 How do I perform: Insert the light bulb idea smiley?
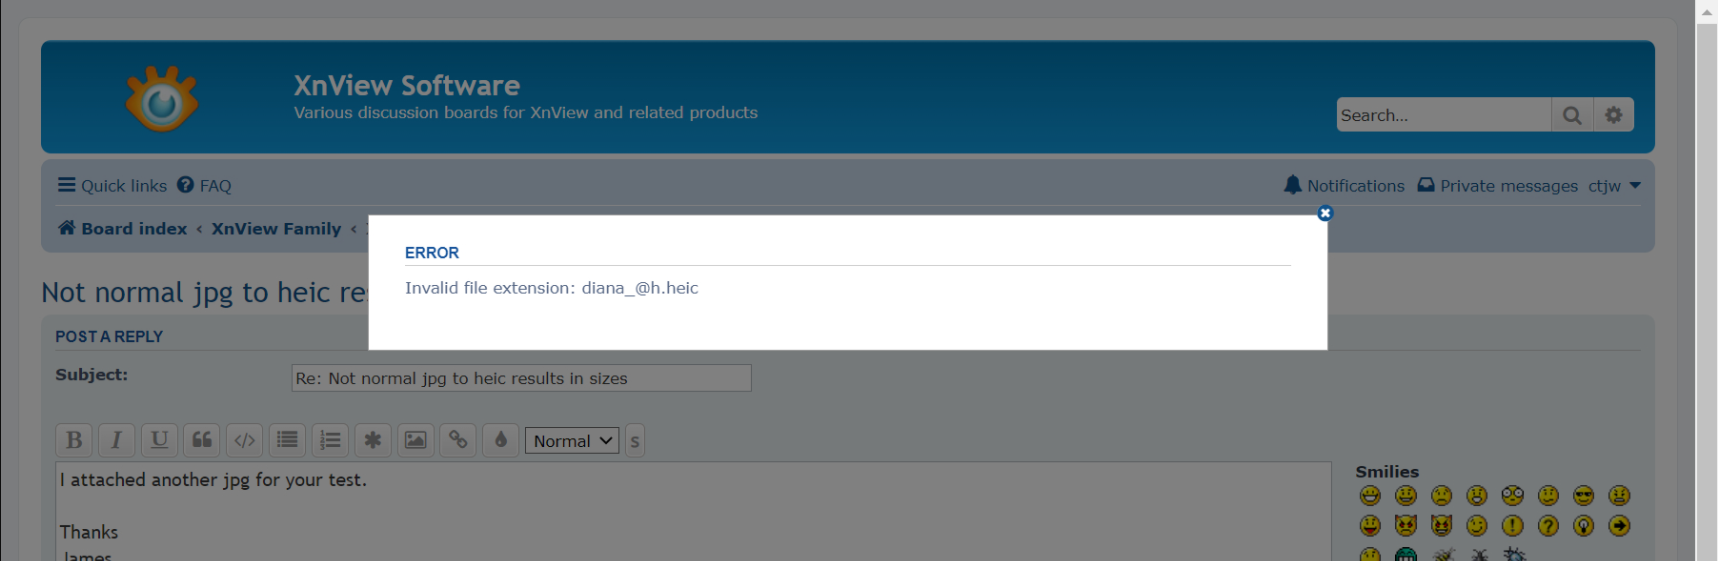tap(1584, 525)
